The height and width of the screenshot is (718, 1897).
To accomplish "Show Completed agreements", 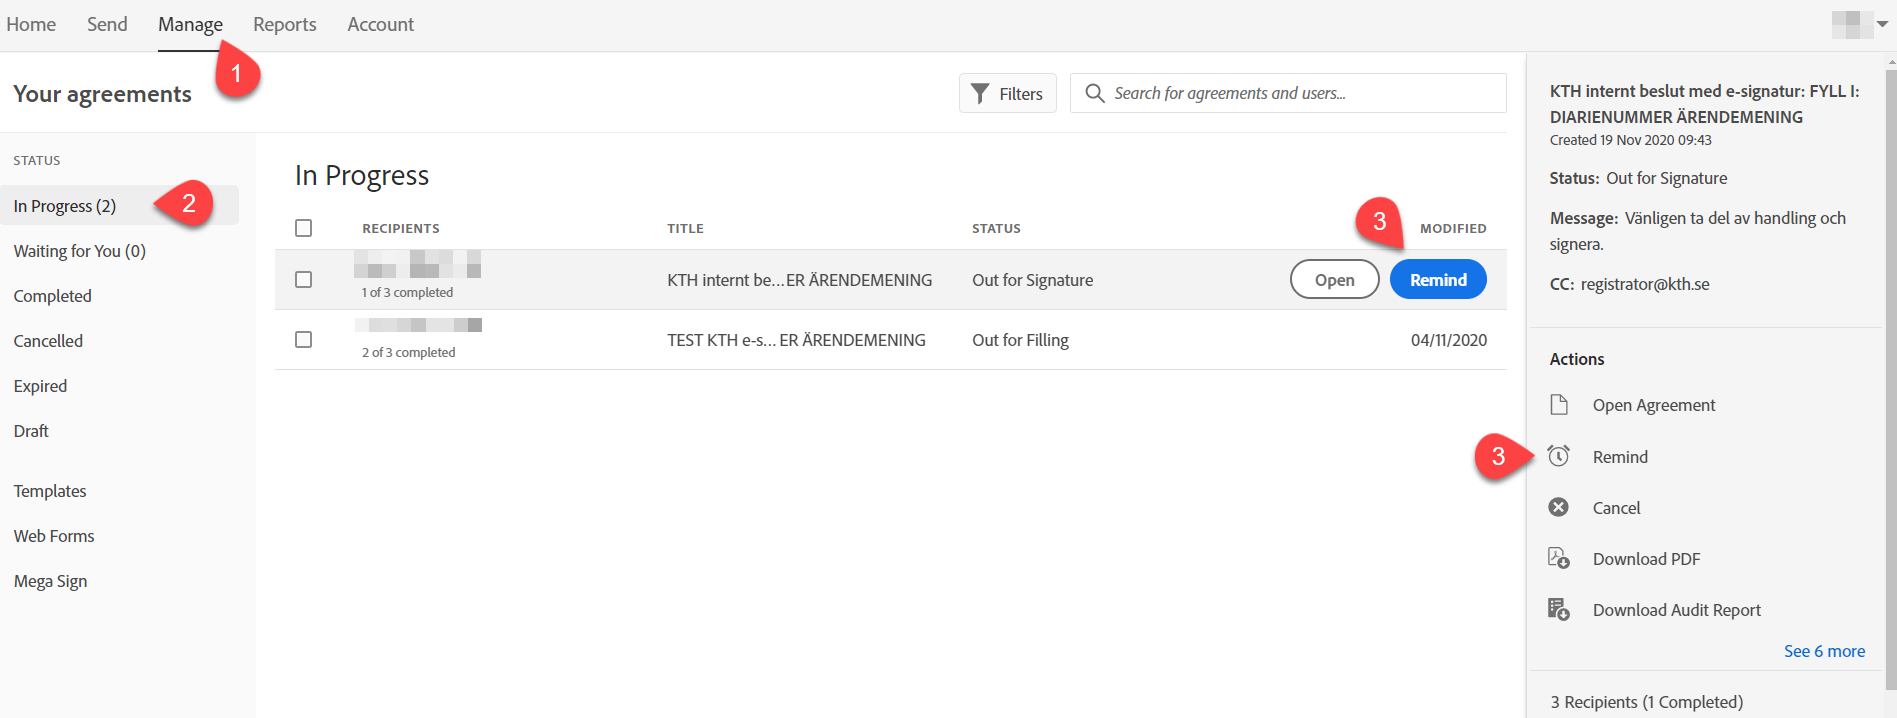I will coord(53,296).
